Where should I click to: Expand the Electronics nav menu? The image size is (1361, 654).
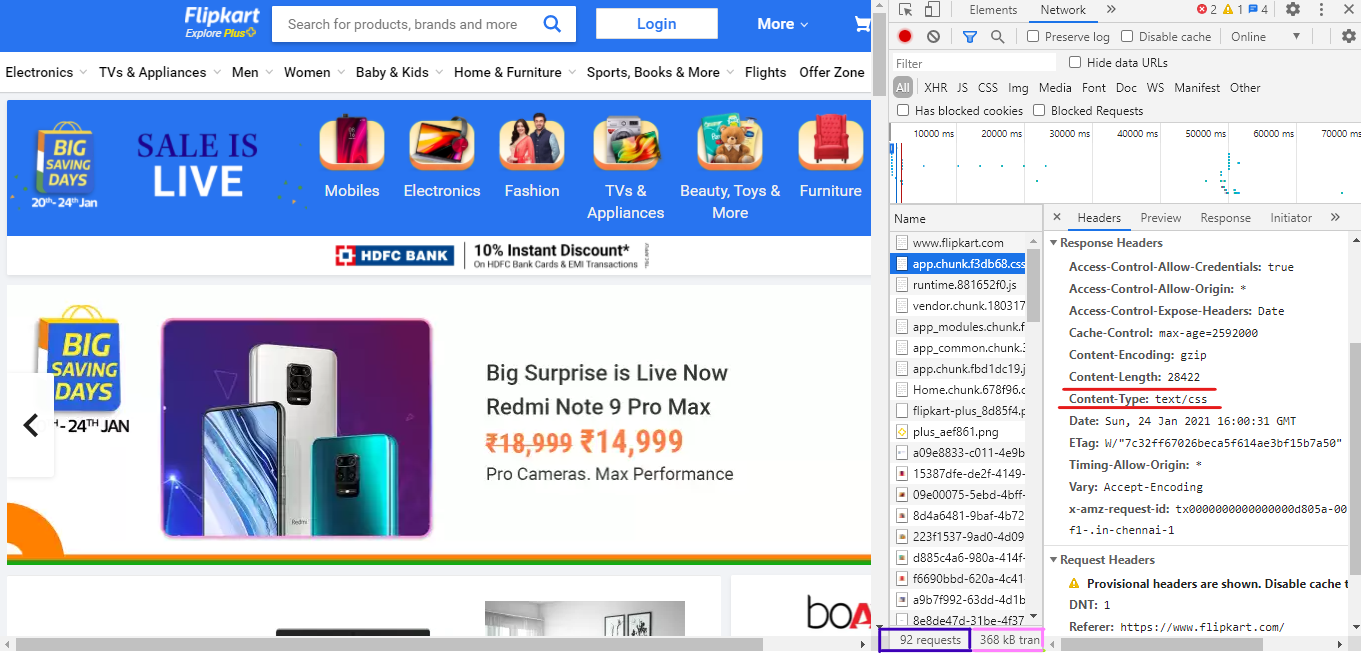46,72
